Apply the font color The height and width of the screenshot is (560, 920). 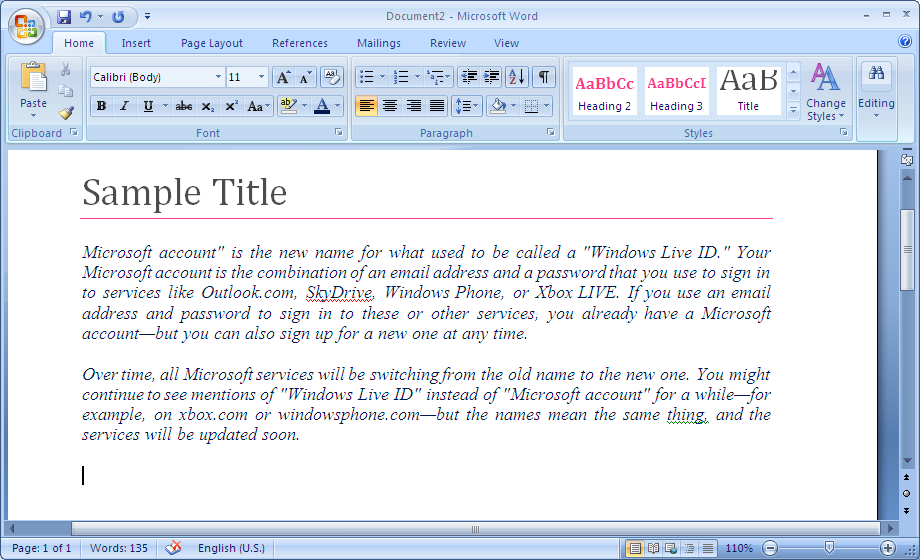coord(322,106)
